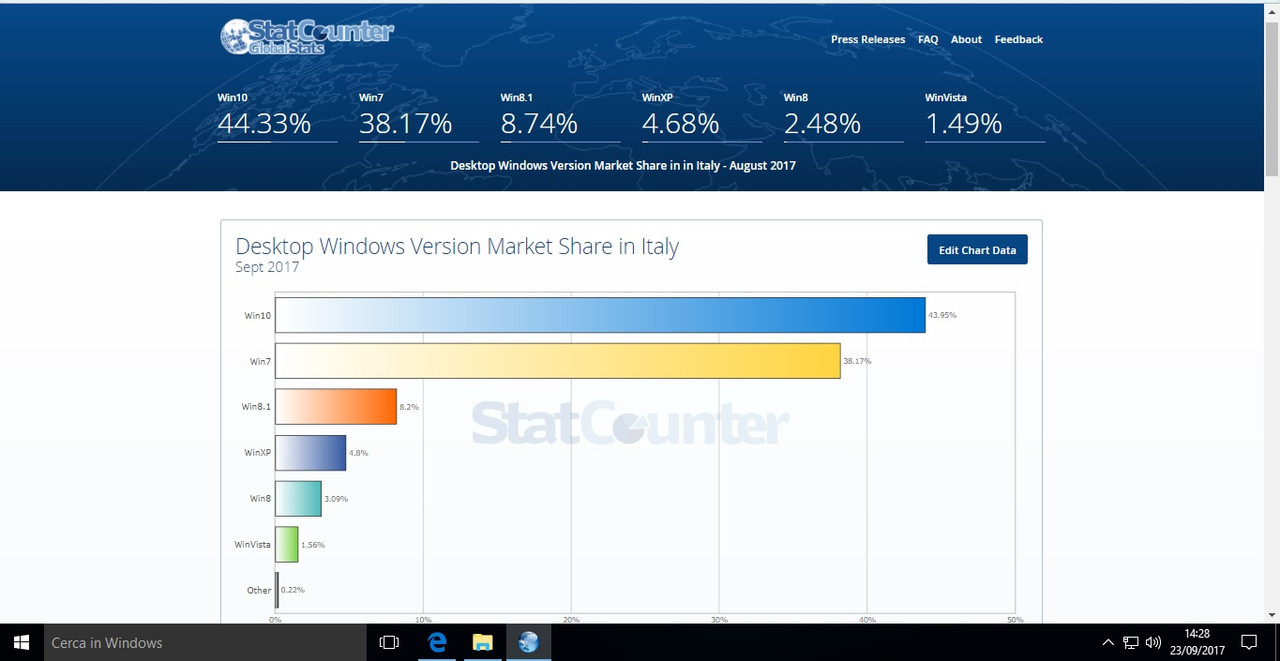Viewport: 1280px width, 661px height.
Task: Click the yellow Win7 chart bar
Action: [x=558, y=361]
